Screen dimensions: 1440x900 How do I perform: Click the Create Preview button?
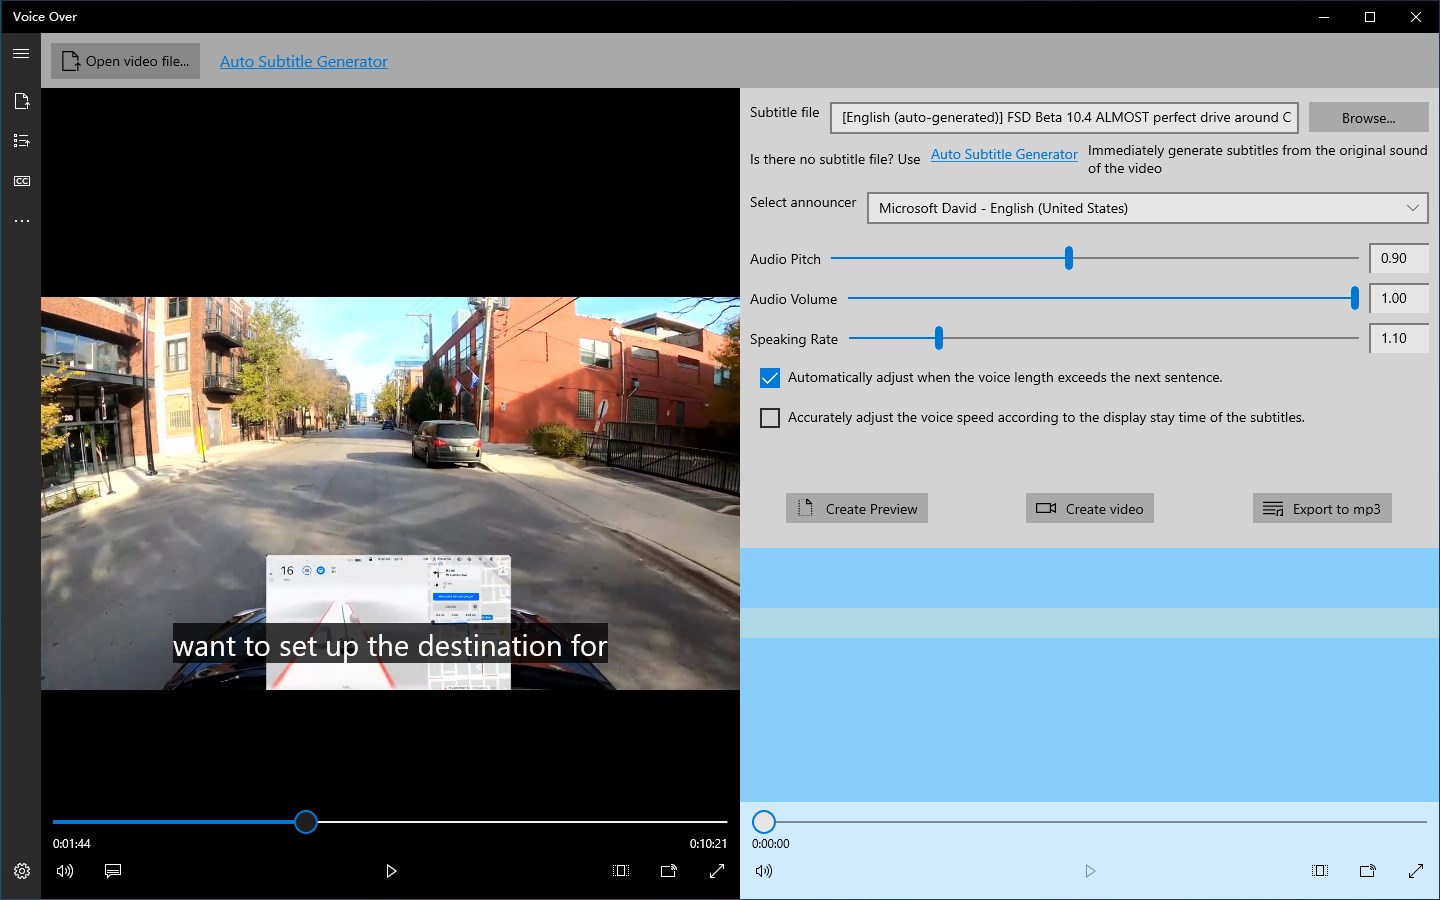(x=857, y=509)
